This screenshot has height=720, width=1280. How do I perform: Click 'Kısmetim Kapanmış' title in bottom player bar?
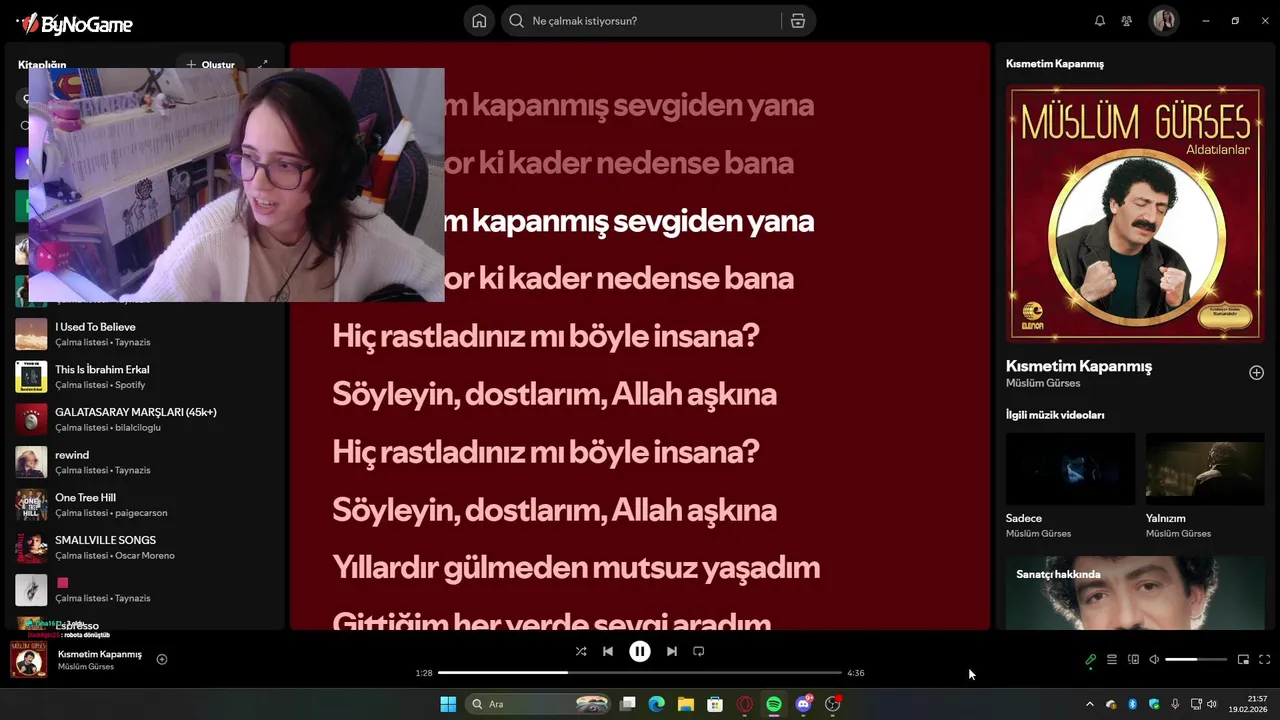(100, 654)
